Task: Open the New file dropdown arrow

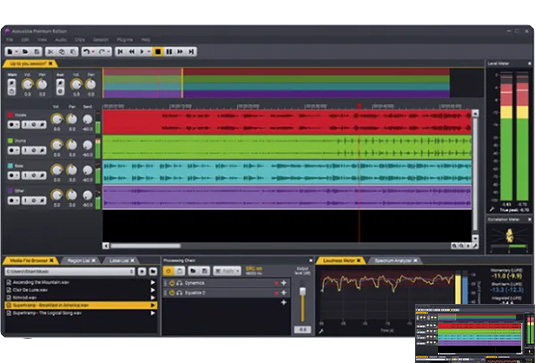Action: point(17,52)
